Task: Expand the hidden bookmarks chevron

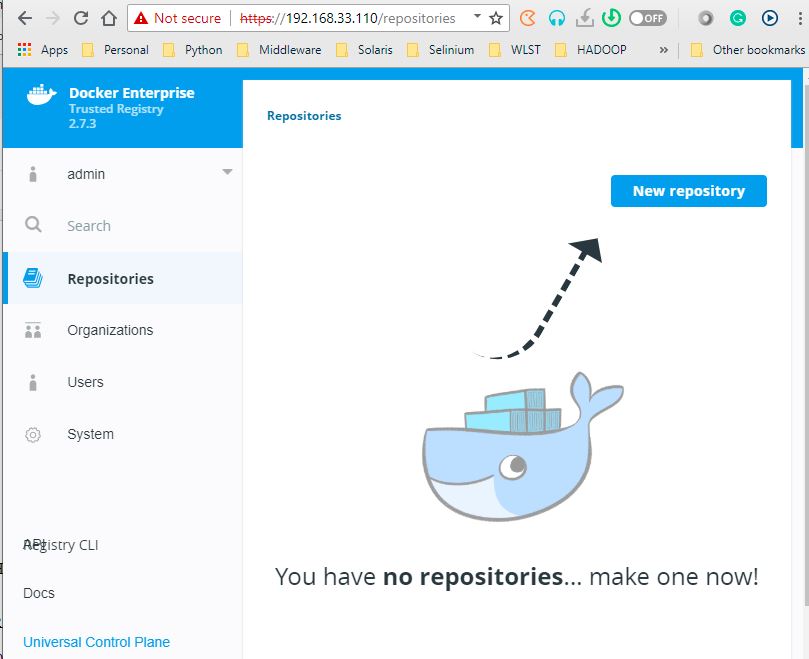Action: 661,49
